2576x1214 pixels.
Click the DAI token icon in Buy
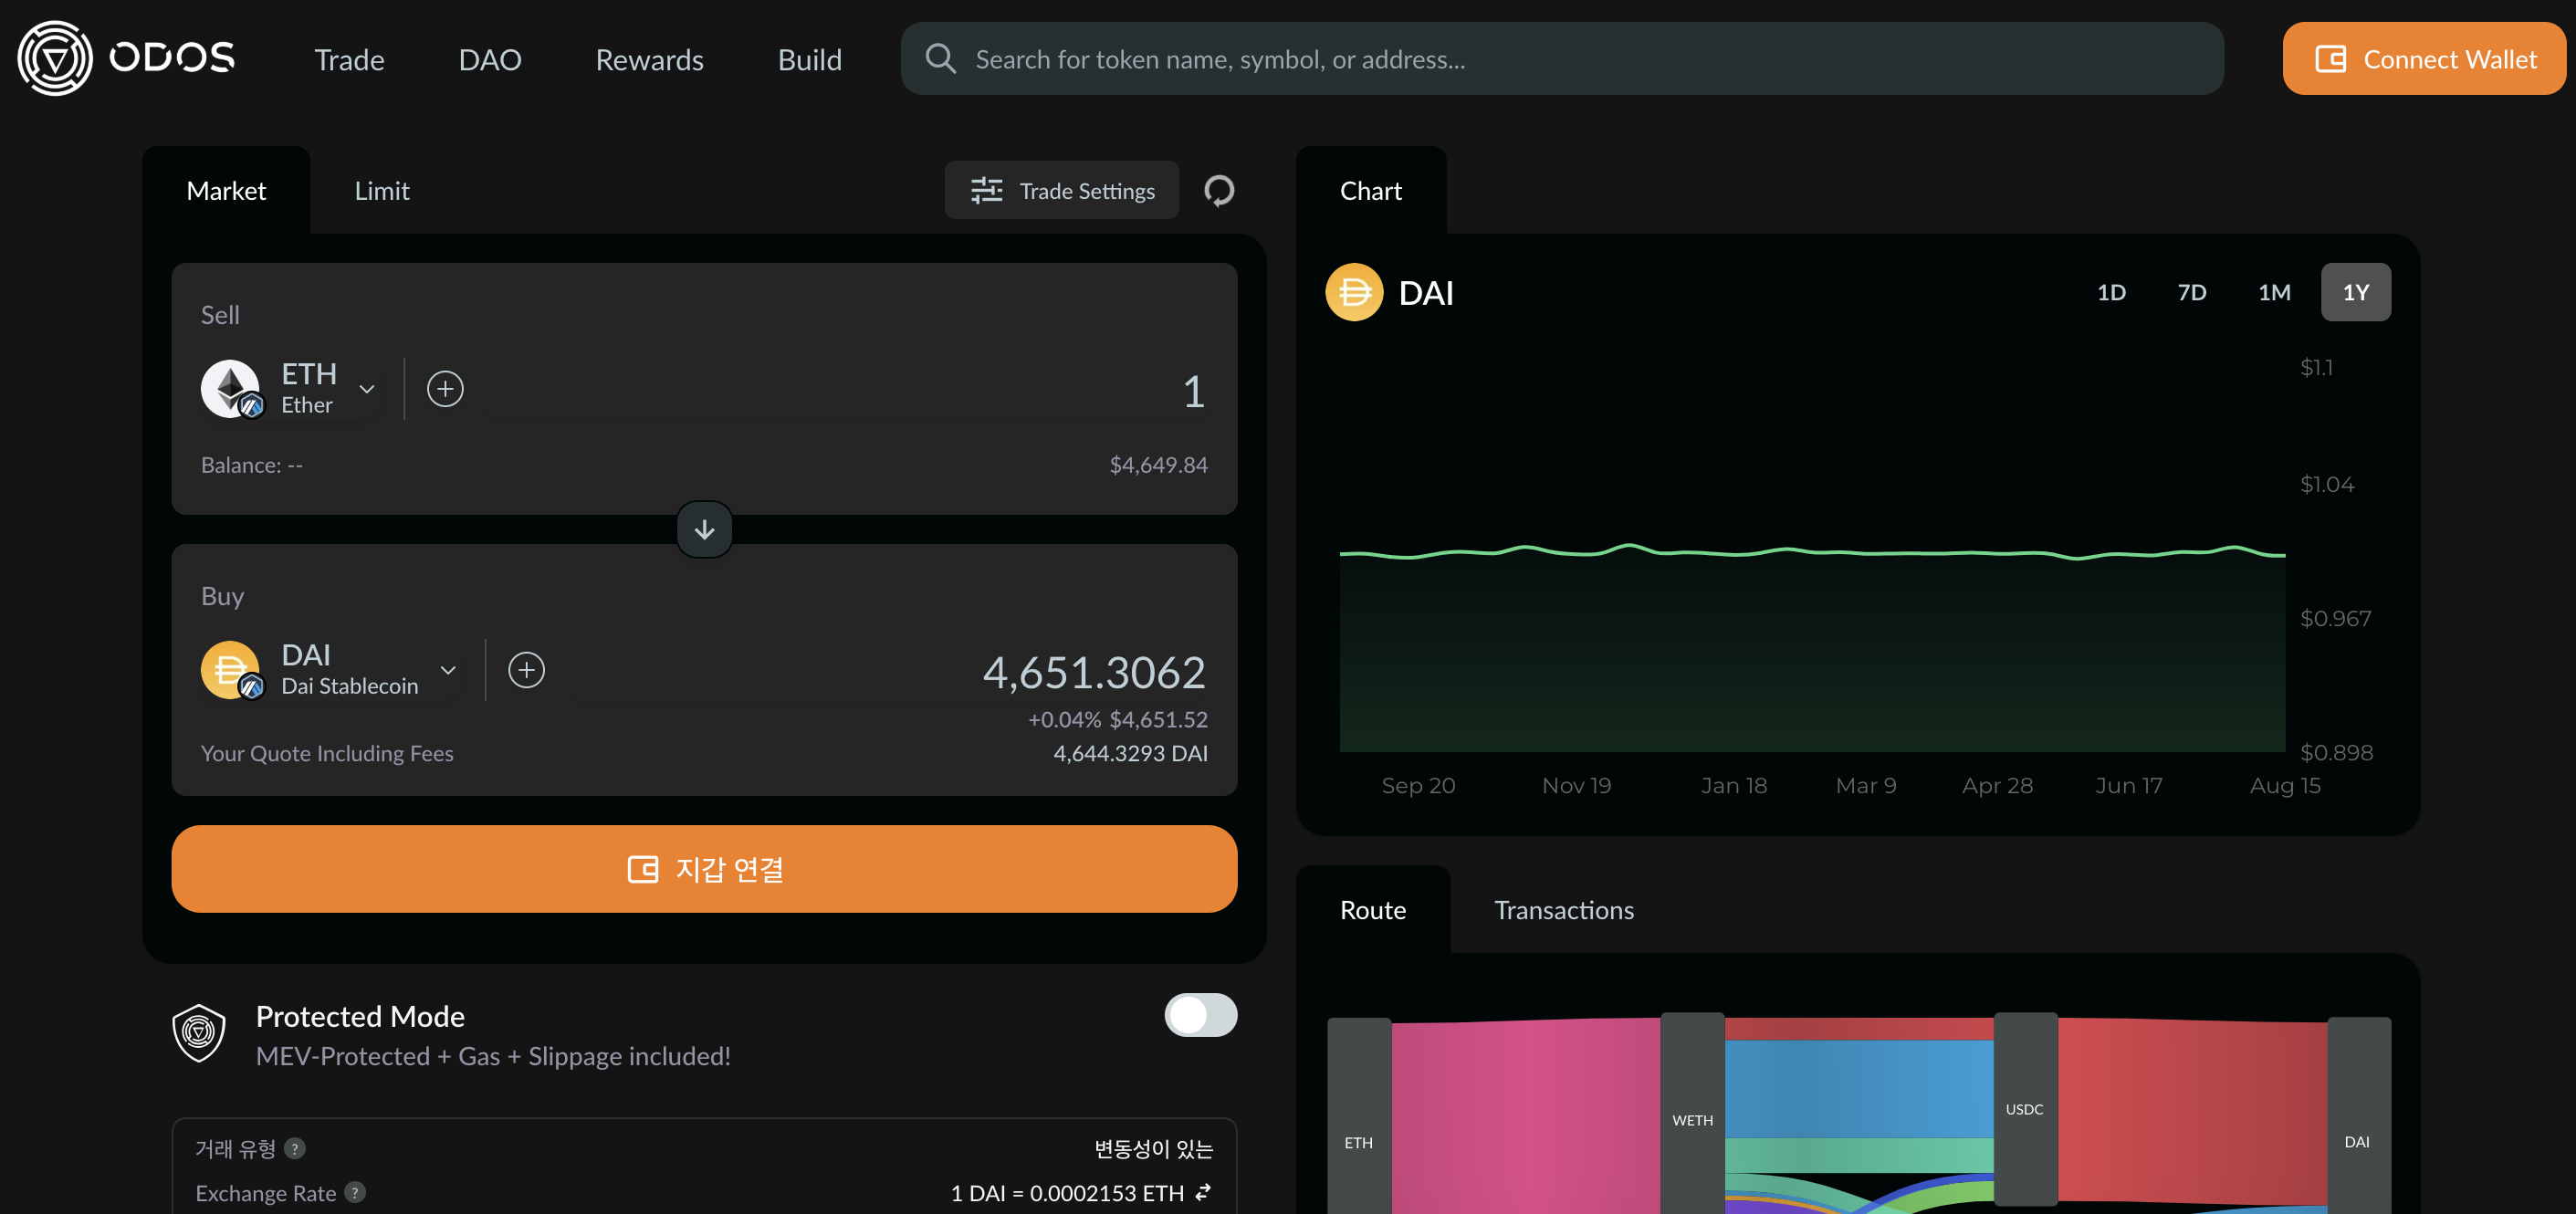pyautogui.click(x=231, y=670)
